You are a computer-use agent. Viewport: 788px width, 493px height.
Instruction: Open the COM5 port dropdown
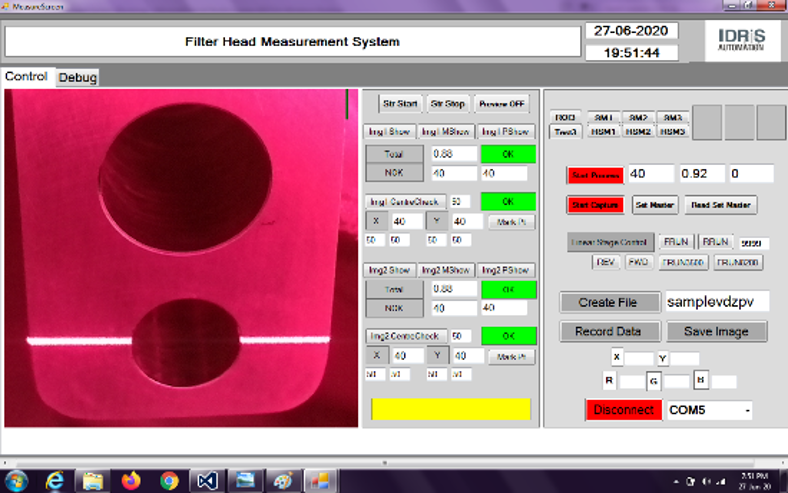coord(748,411)
